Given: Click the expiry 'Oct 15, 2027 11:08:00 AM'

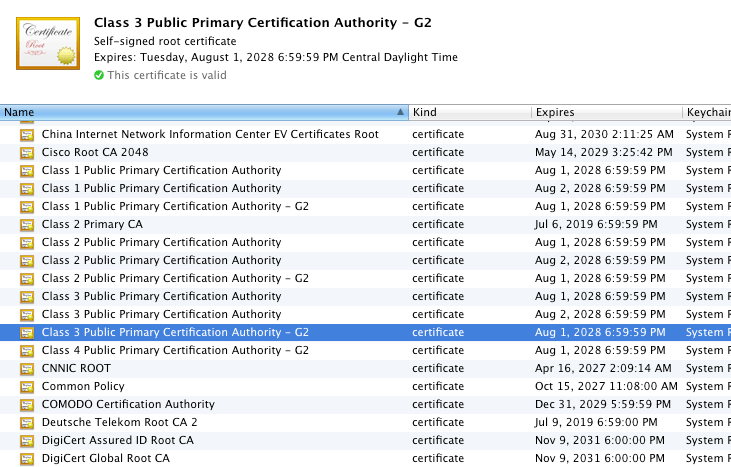Looking at the screenshot, I should click(606, 386).
